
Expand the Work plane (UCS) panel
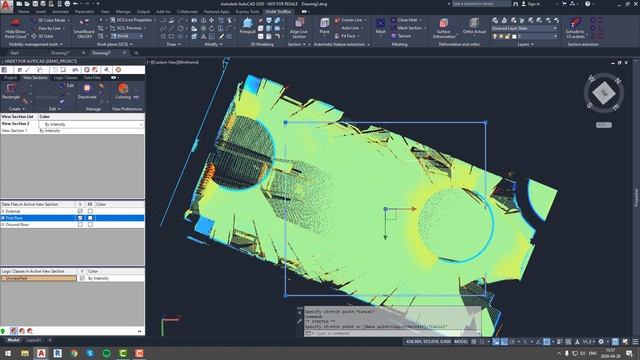coord(114,44)
